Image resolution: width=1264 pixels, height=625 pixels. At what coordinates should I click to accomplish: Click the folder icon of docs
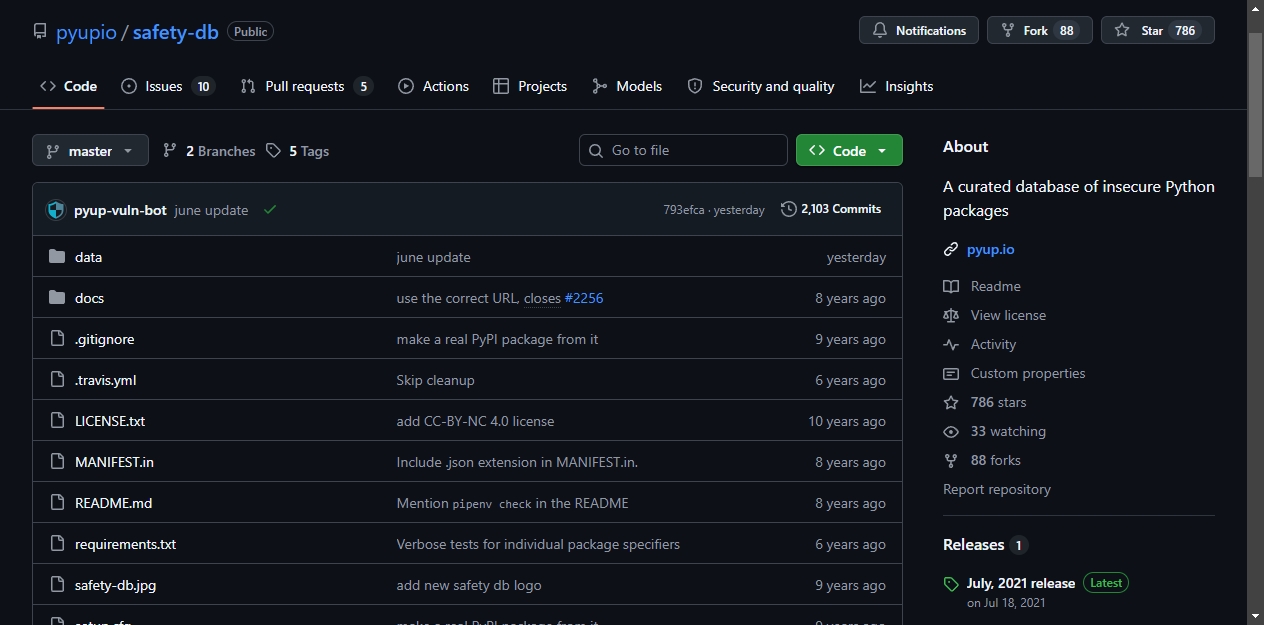(57, 298)
